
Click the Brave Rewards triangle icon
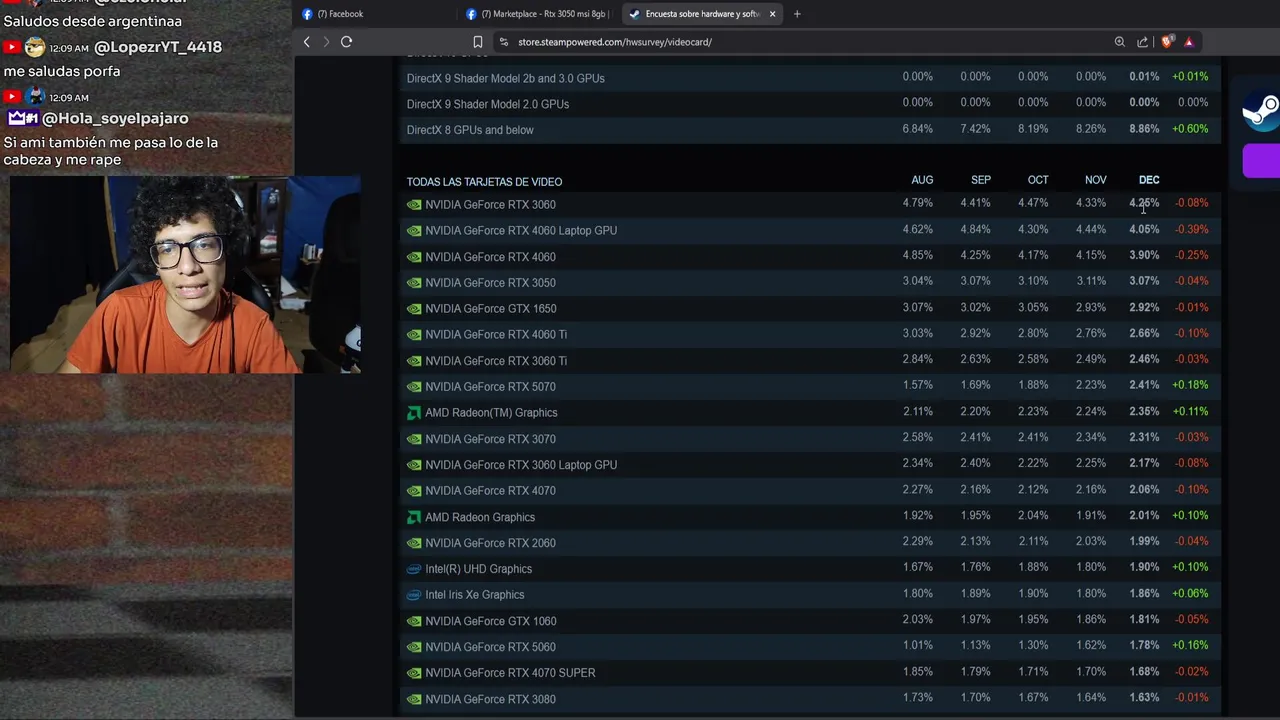pos(1189,42)
